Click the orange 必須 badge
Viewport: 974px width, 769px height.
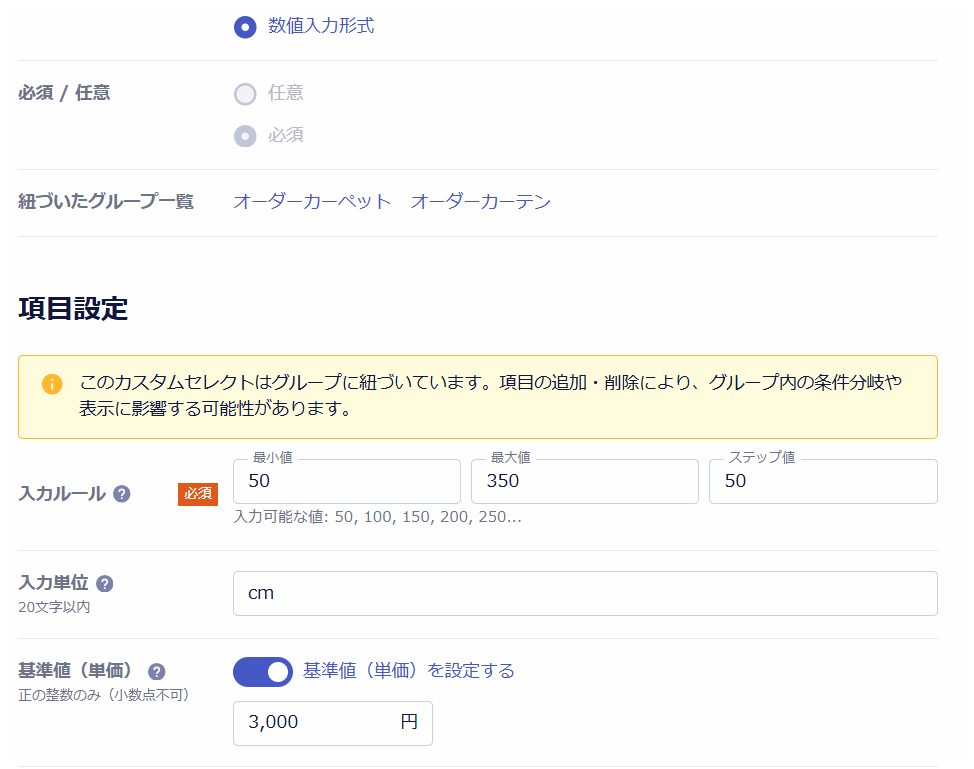coord(198,494)
